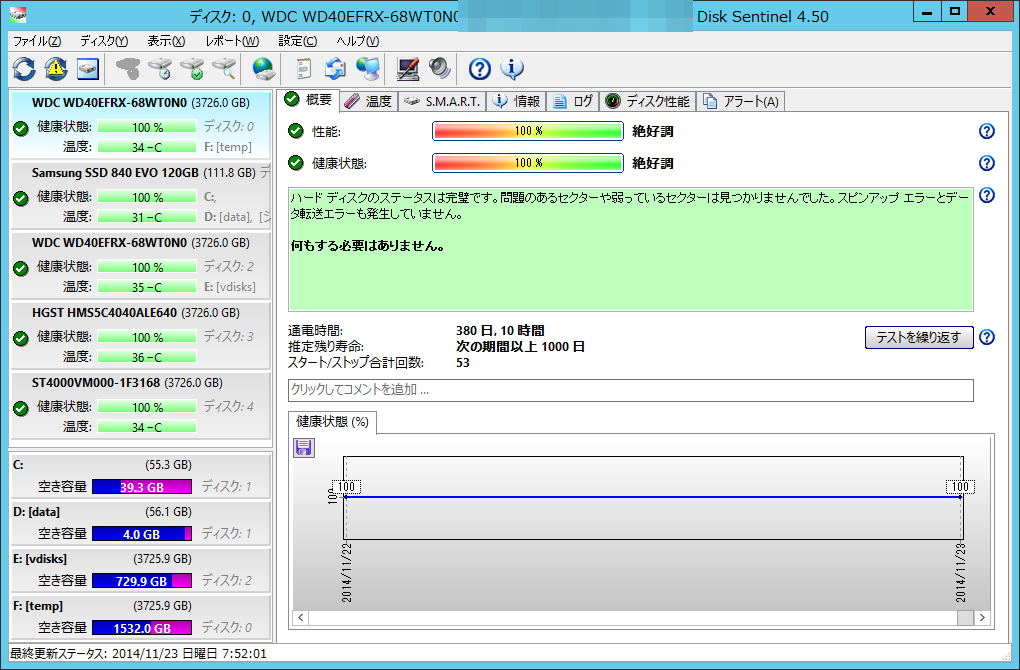Toggle the disk panel view toolbar icon
The image size is (1020, 670).
(x=88, y=68)
